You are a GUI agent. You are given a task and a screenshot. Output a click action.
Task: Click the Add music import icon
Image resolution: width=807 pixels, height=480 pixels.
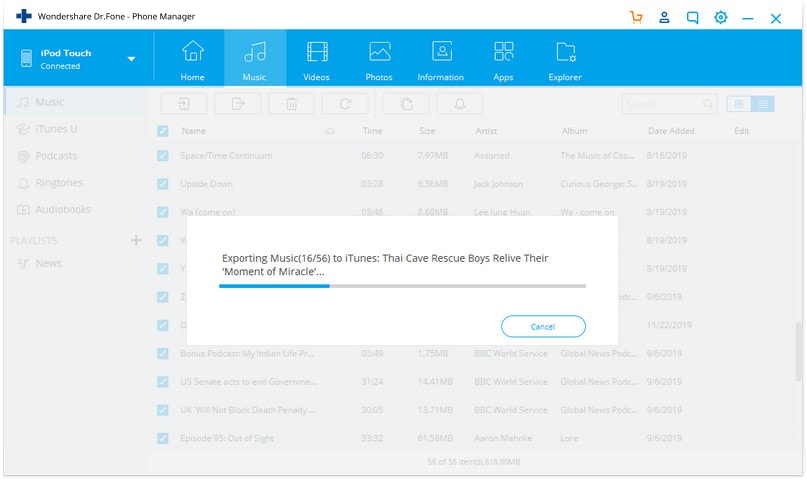[x=184, y=104]
